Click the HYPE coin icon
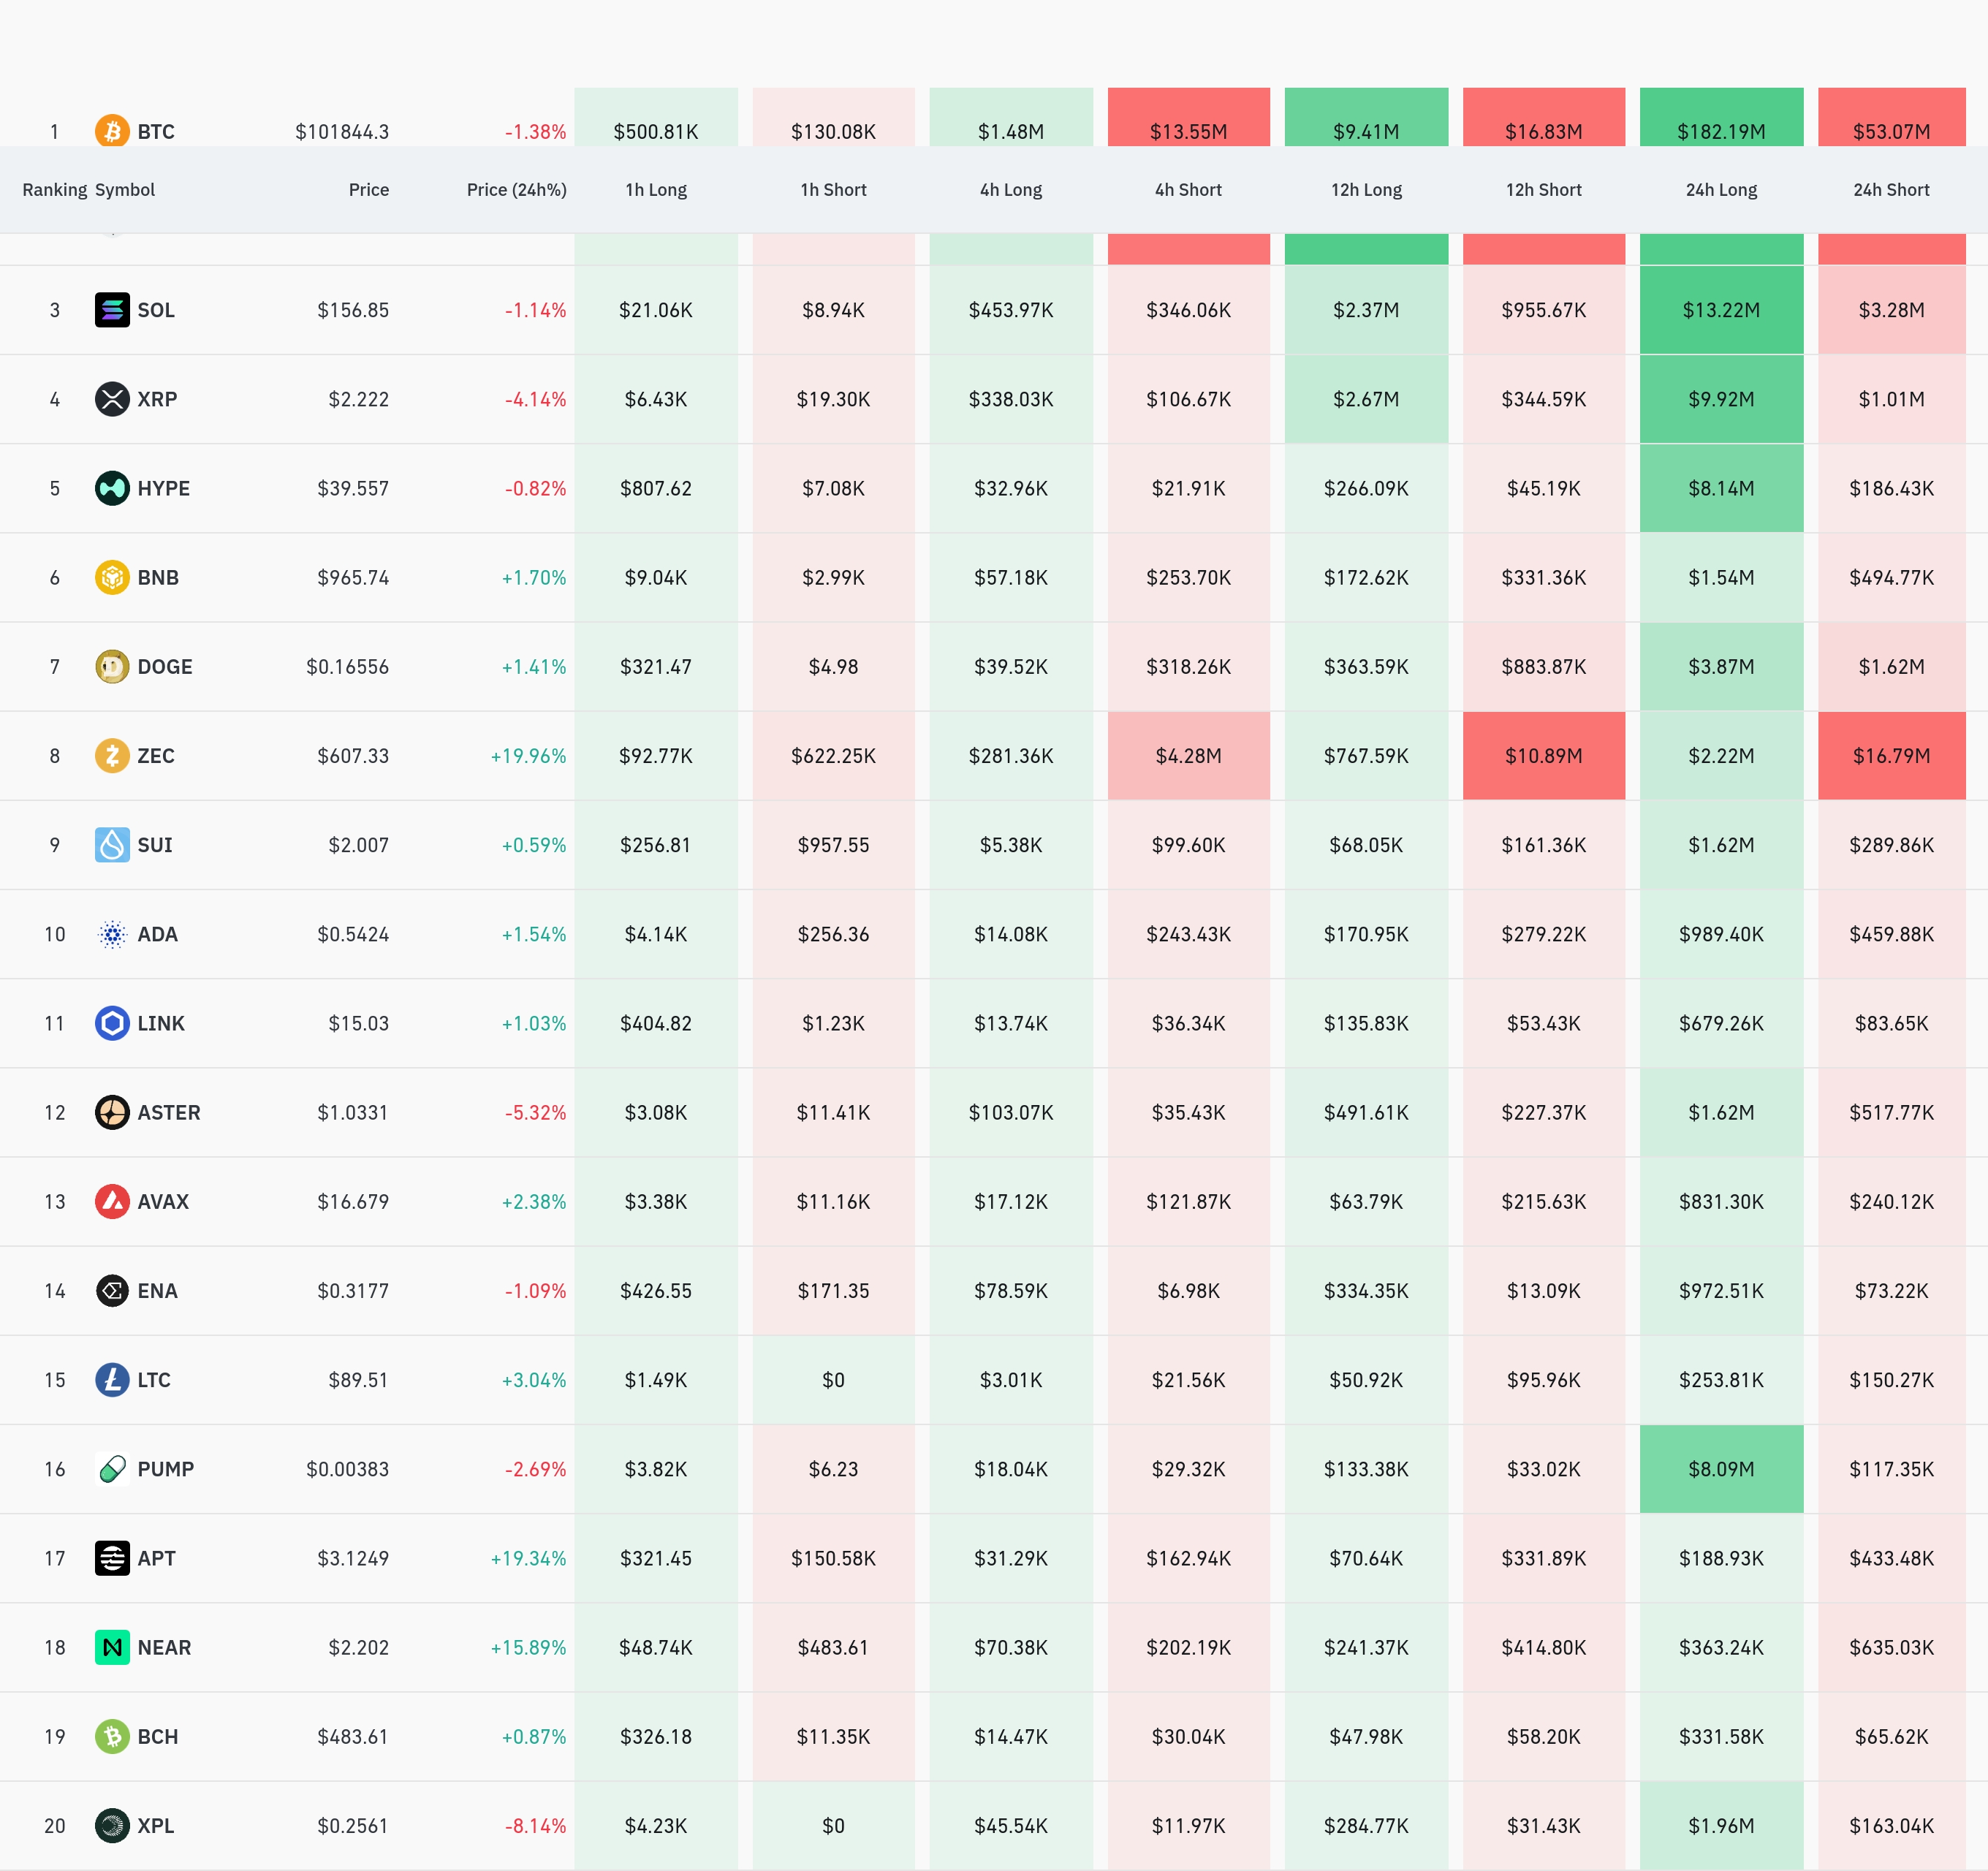Viewport: 1988px width, 1871px height. [112, 488]
